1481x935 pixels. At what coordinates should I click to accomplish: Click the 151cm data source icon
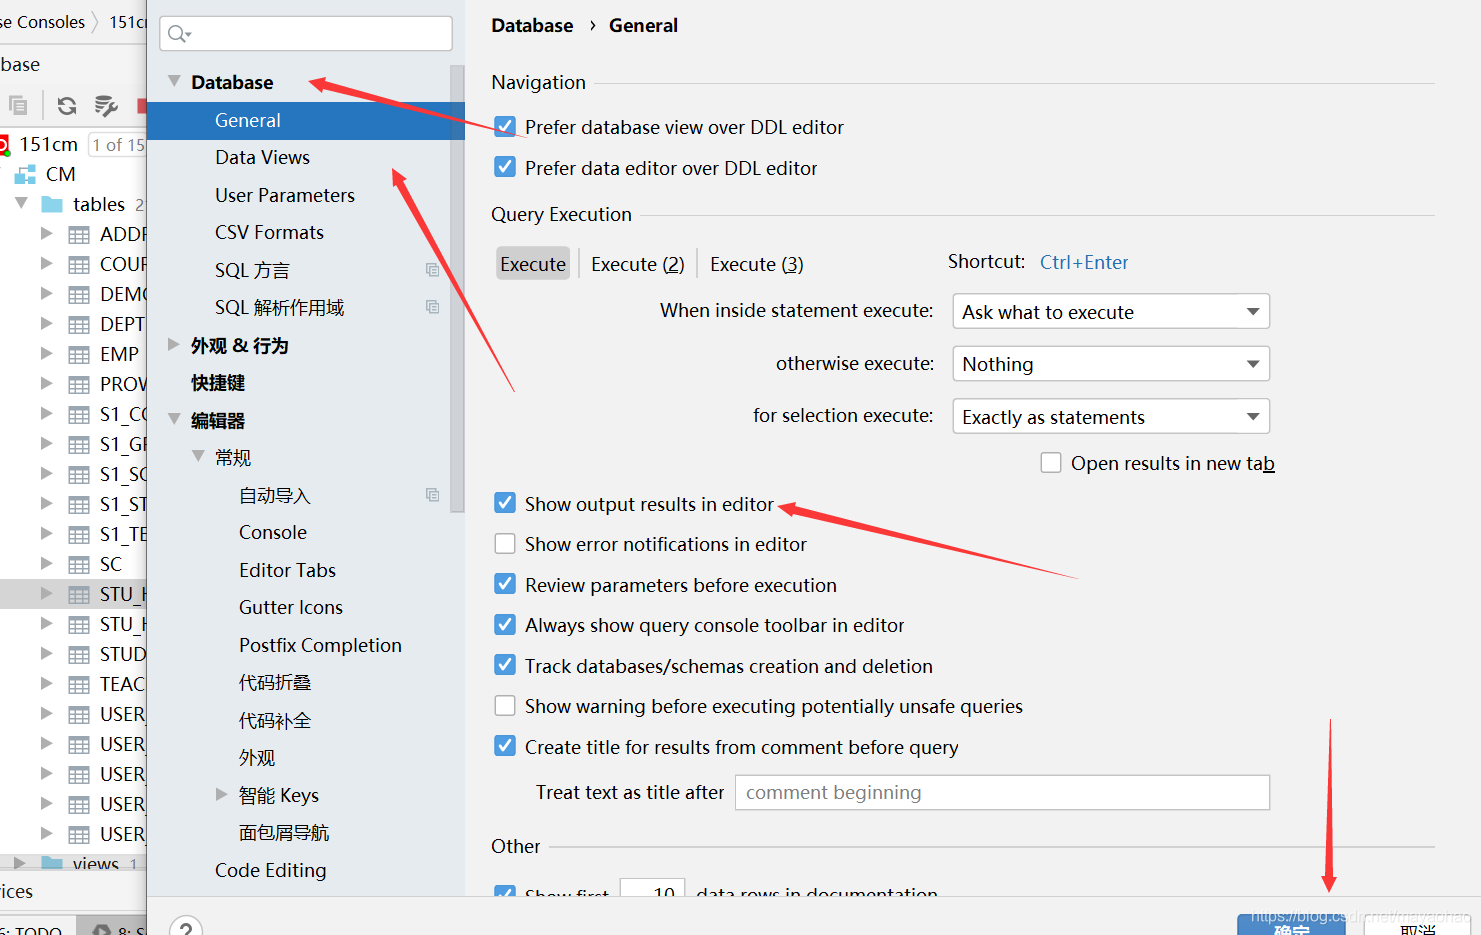[4, 145]
